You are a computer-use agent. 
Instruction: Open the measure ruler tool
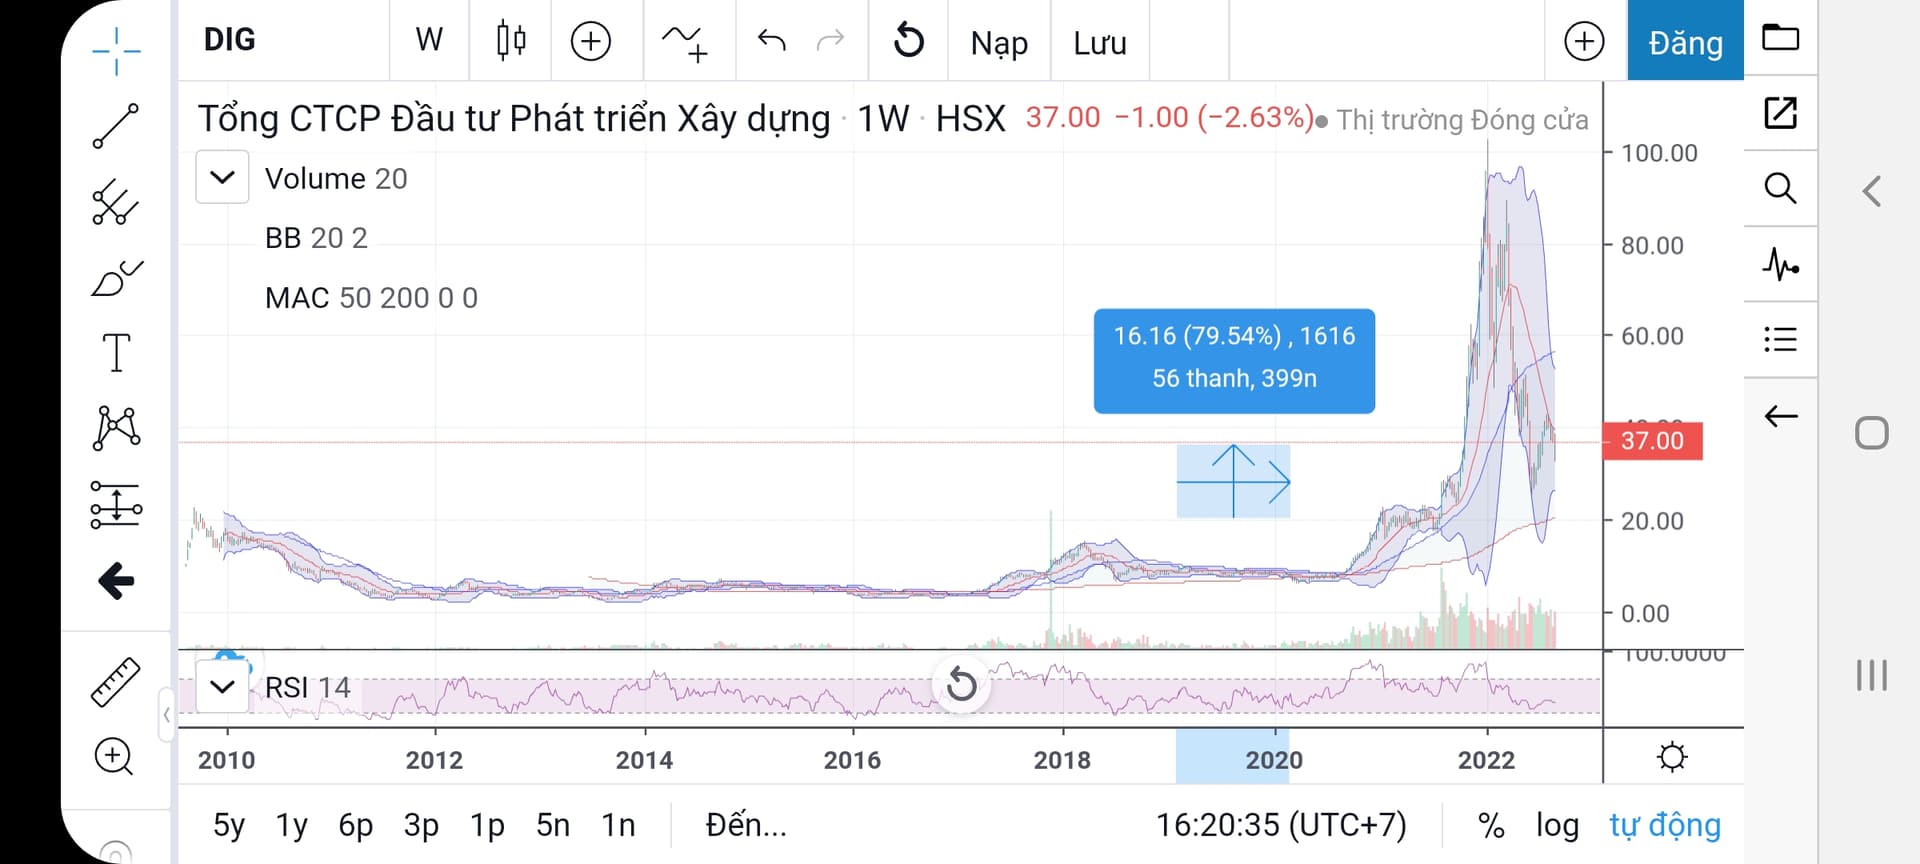coord(116,683)
